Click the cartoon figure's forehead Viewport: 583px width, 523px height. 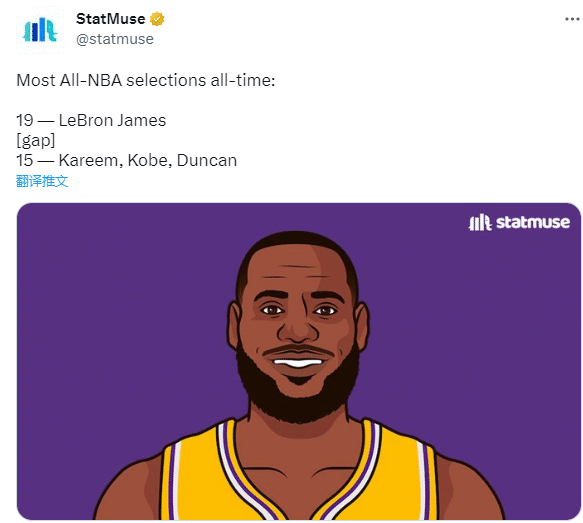click(297, 268)
